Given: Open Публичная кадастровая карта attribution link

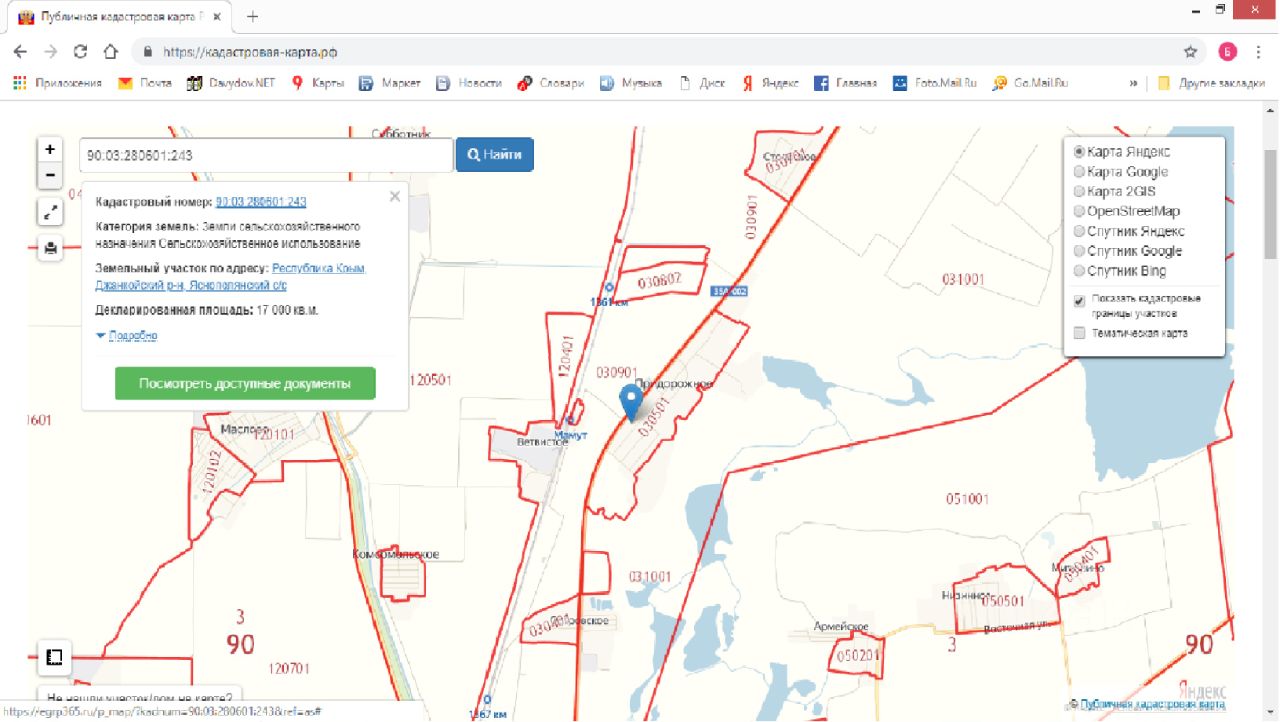Looking at the screenshot, I should click(1152, 705).
